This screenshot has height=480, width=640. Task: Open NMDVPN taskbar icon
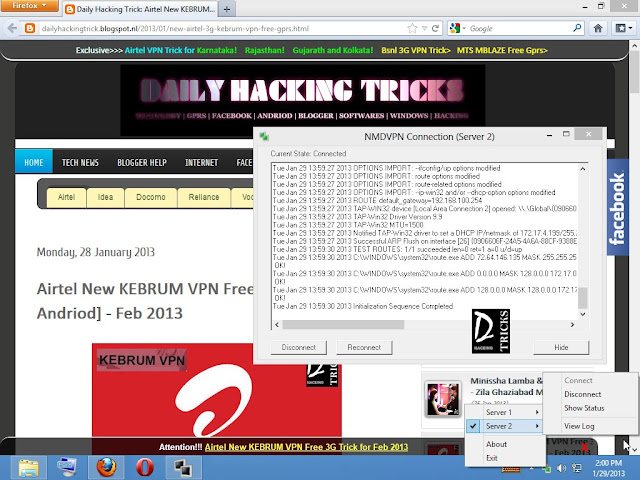(x=182, y=468)
